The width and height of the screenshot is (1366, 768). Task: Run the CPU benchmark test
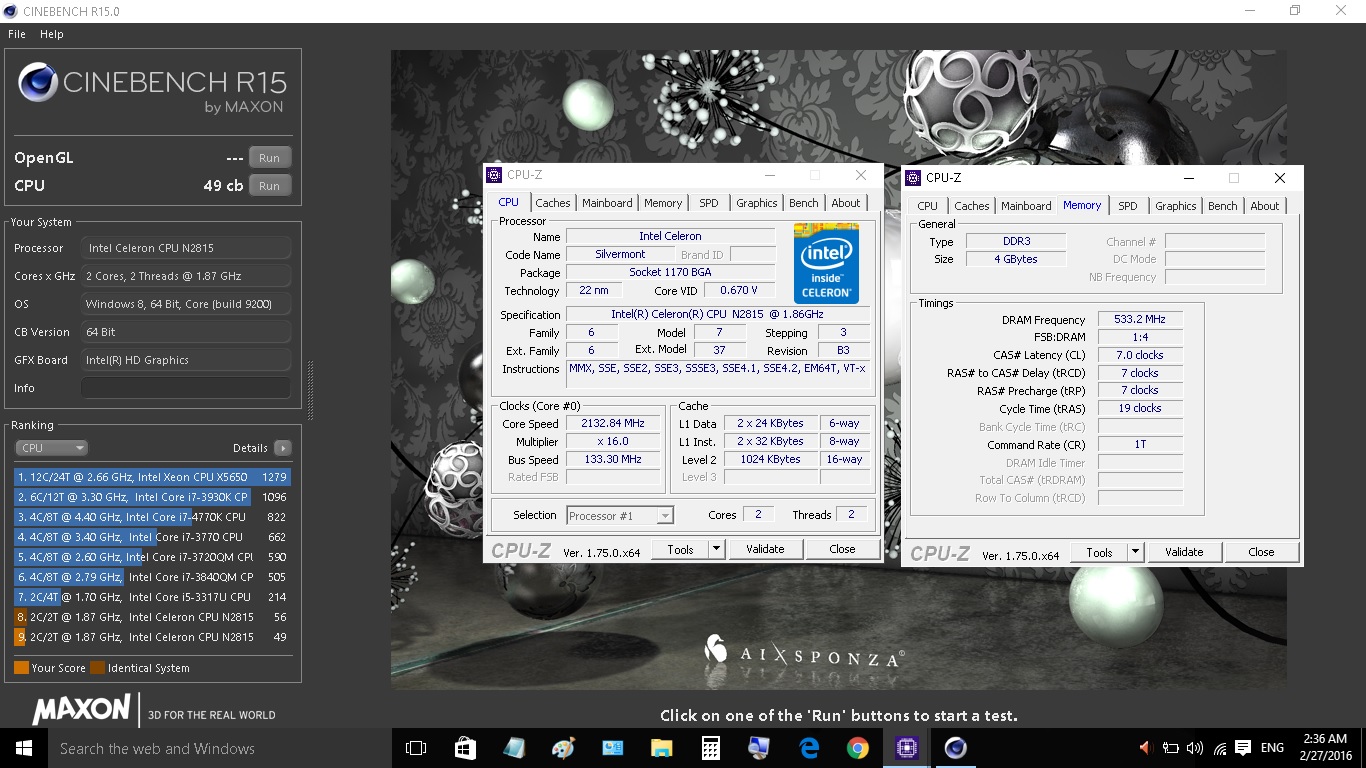click(x=269, y=186)
